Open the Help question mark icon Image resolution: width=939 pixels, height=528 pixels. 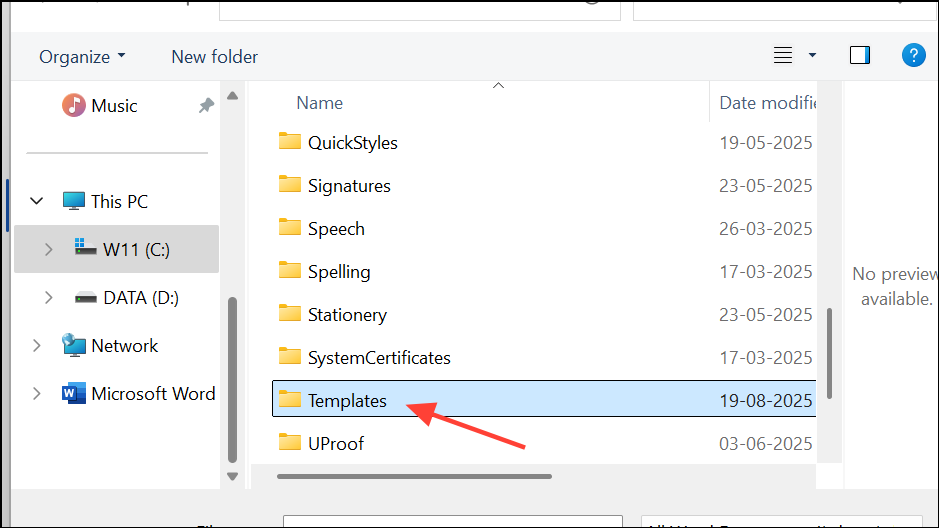913,56
